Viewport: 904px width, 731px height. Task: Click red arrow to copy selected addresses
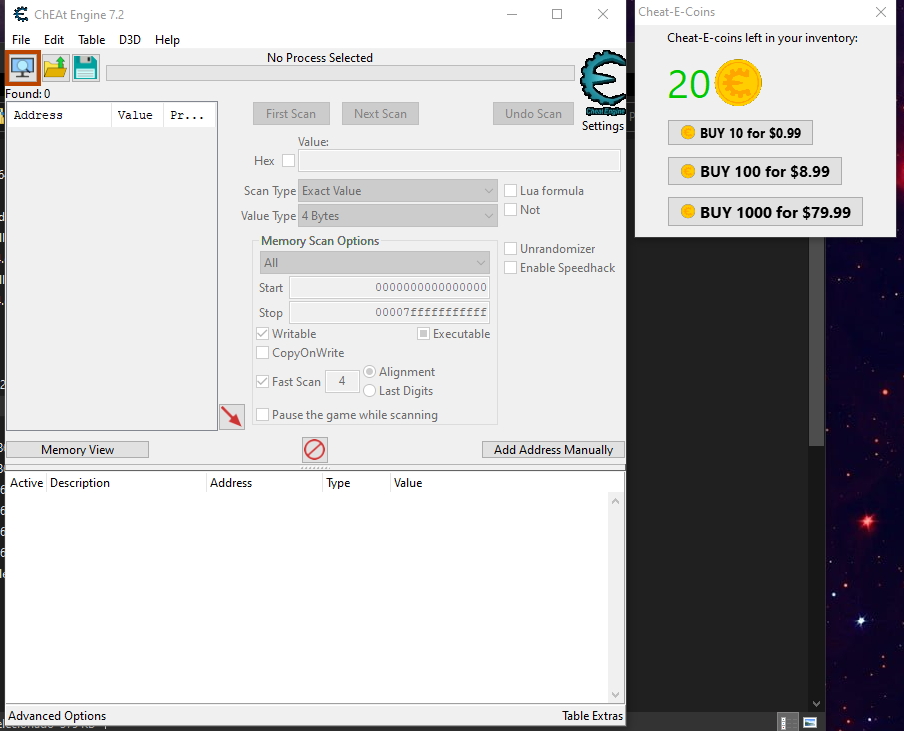tap(232, 416)
